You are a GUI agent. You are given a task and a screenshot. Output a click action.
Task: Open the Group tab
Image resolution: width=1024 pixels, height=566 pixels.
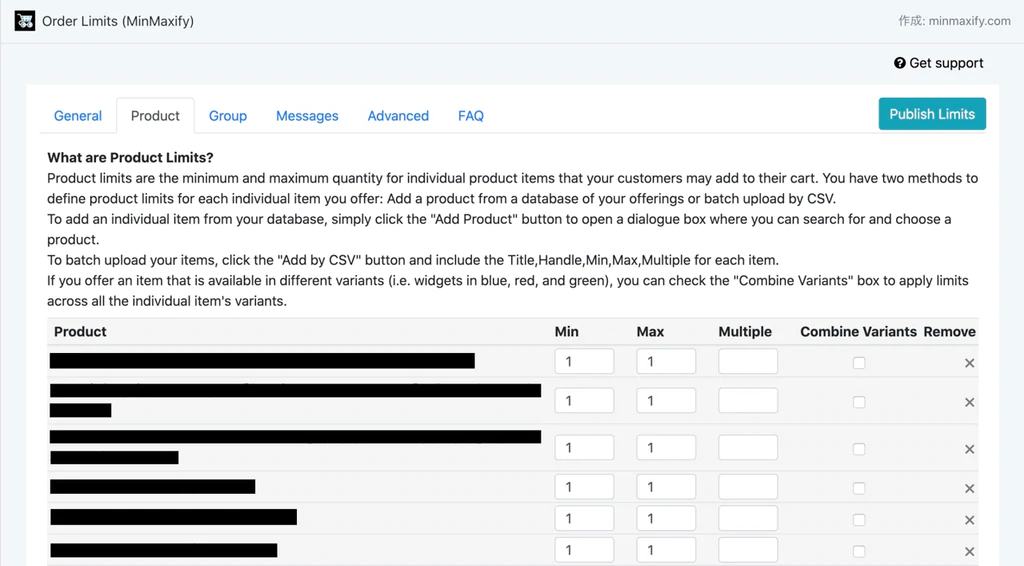228,116
